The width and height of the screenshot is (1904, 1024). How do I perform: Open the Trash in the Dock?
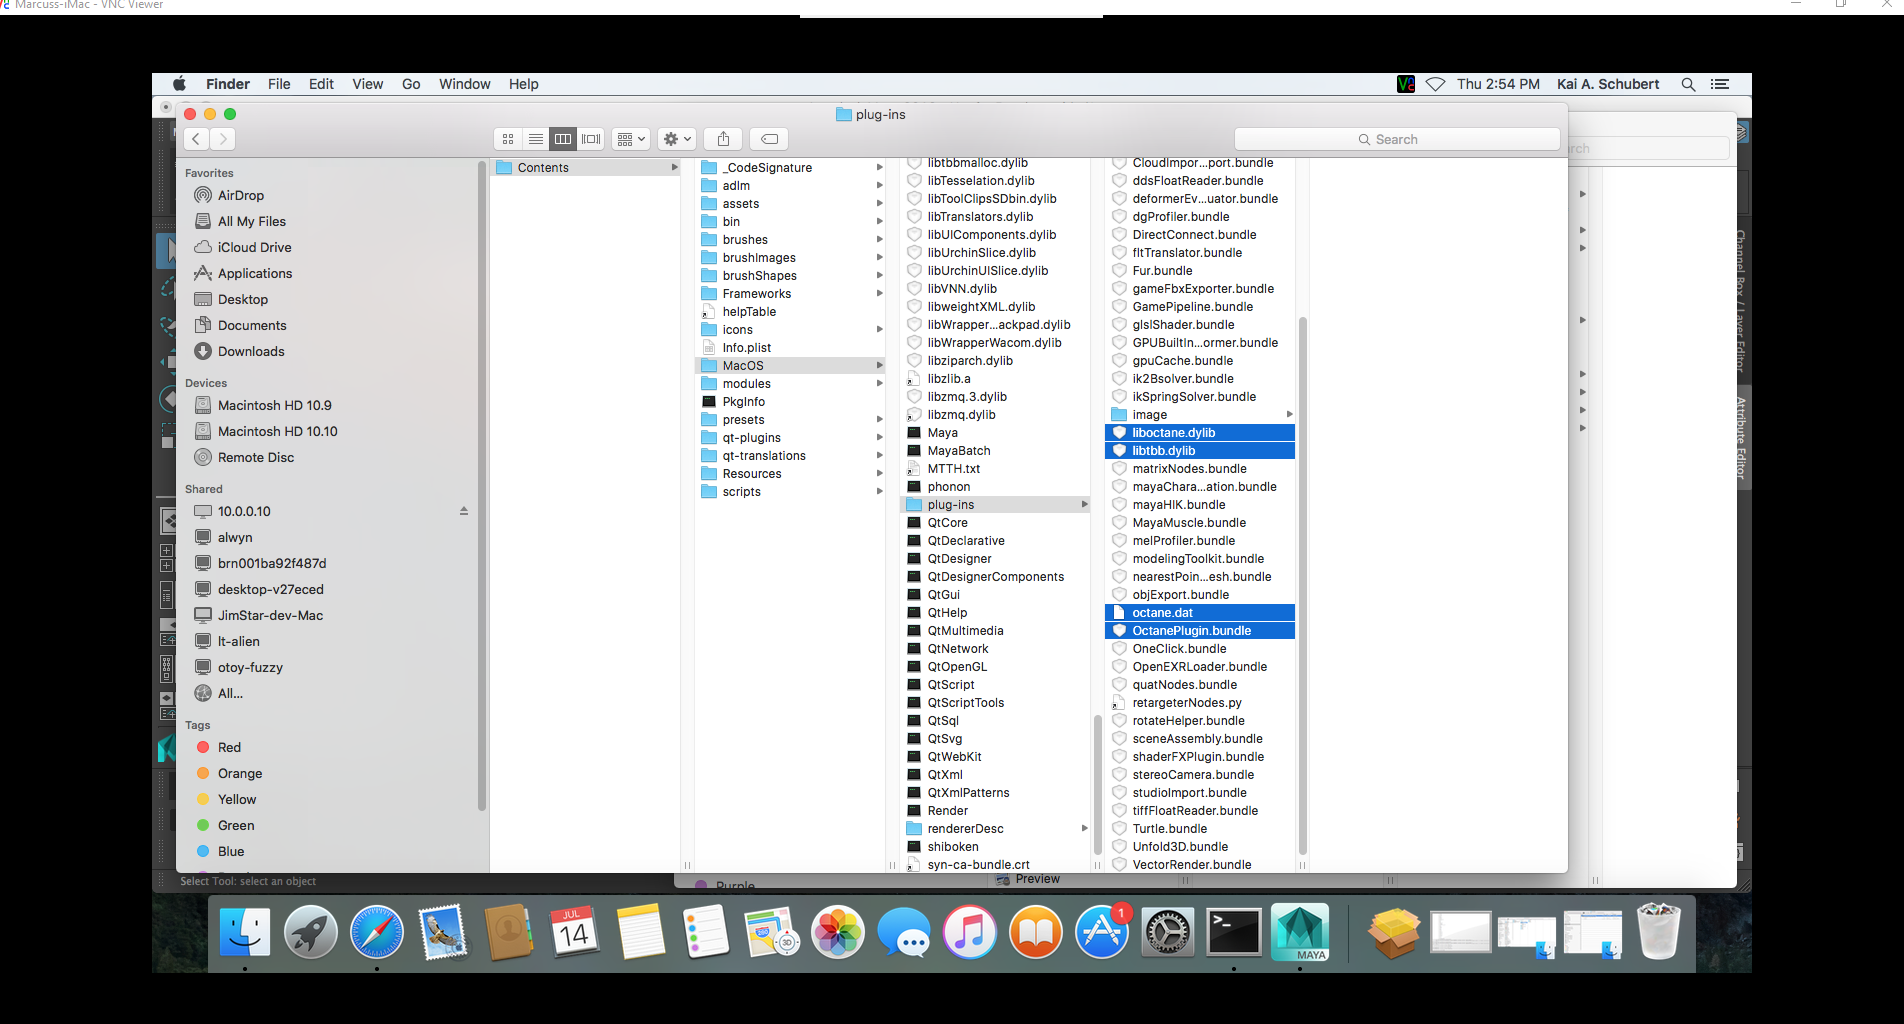tap(1658, 931)
